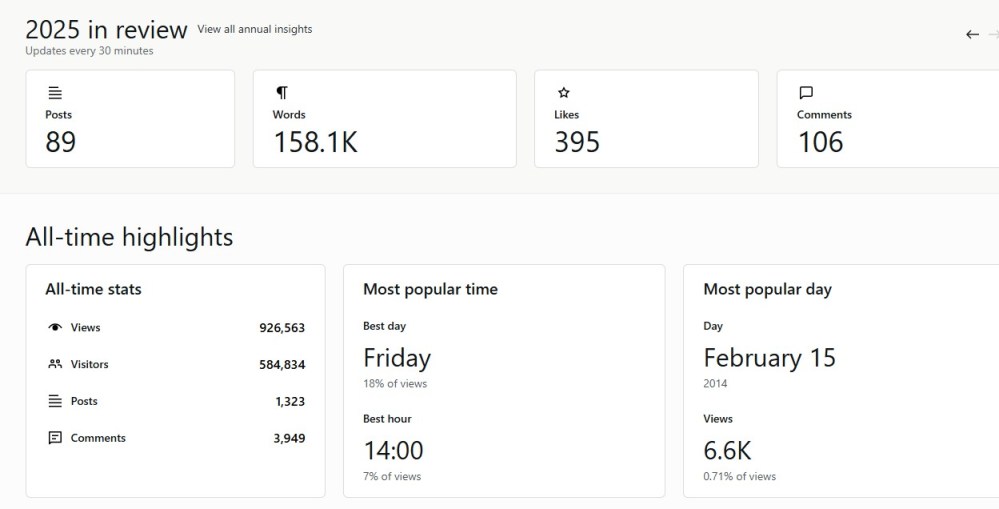Select the Visitors 584,834 row
Image resolution: width=999 pixels, height=509 pixels.
click(175, 364)
